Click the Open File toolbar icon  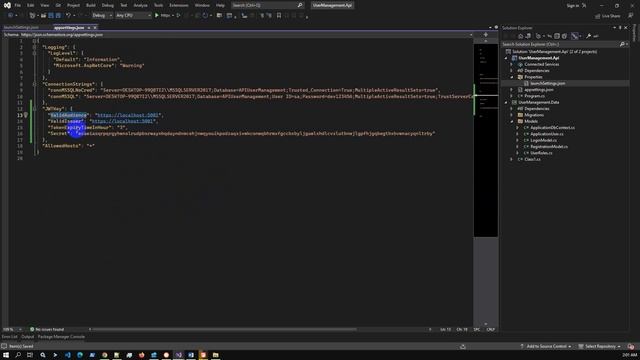pos(43,16)
